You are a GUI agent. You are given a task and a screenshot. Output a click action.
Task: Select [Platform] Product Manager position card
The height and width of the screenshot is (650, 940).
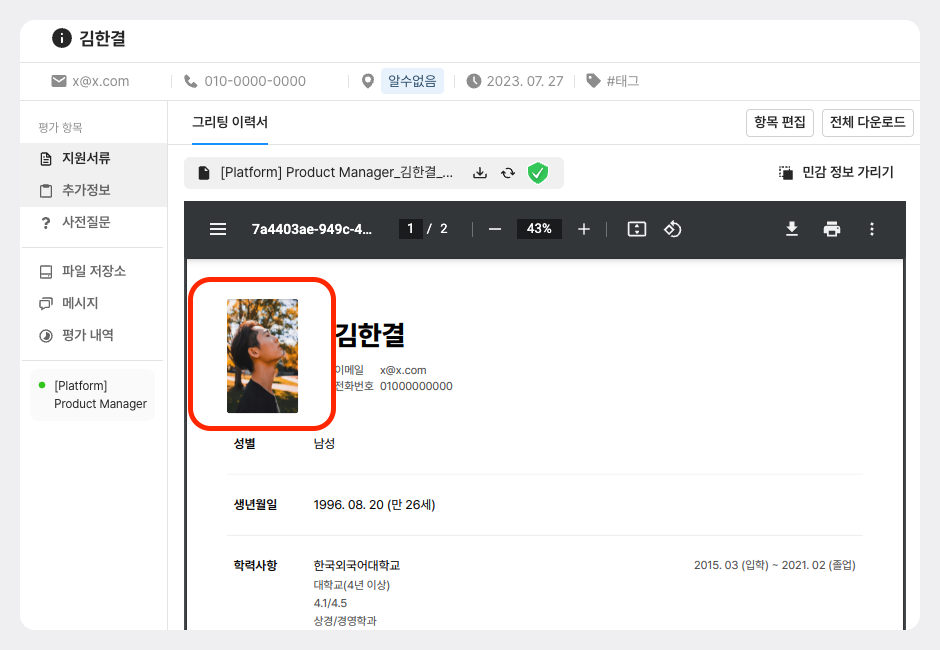[92, 395]
